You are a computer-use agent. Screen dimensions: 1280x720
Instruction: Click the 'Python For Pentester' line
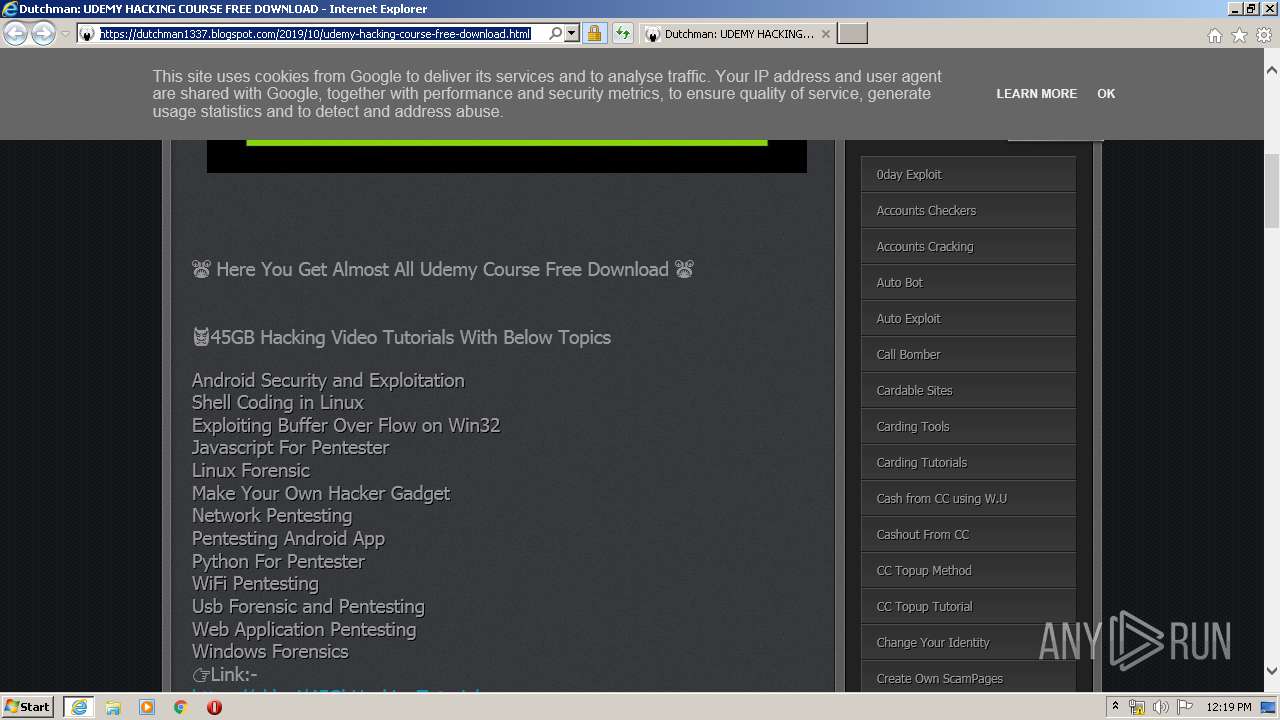click(x=278, y=561)
